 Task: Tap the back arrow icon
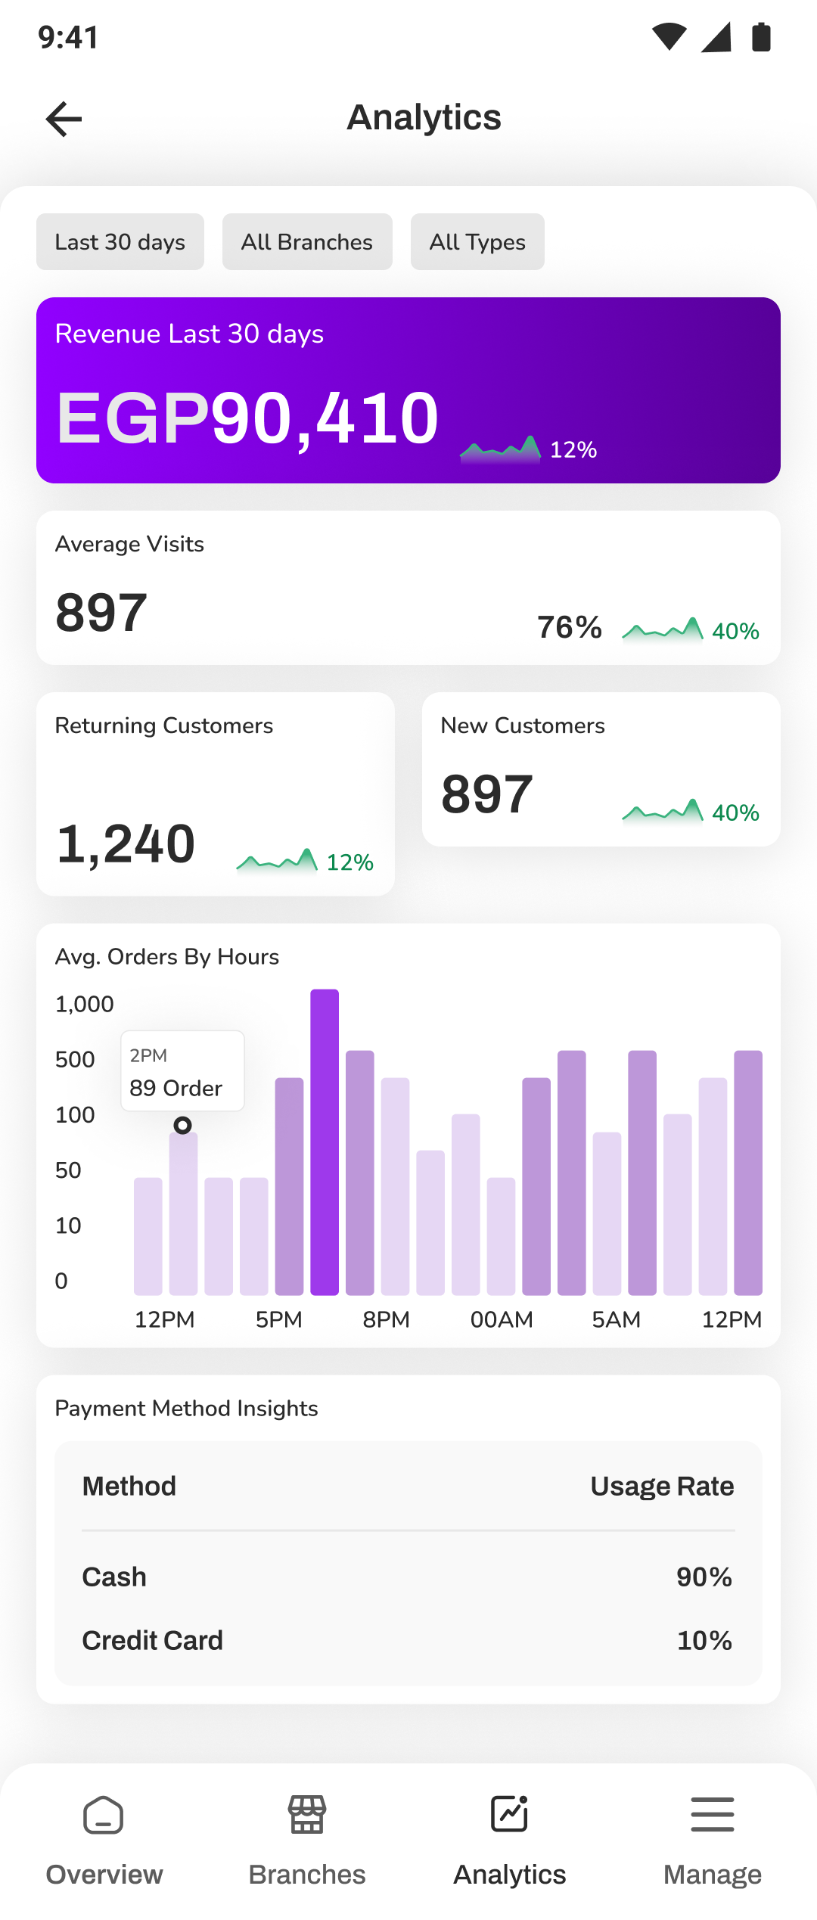[x=64, y=119]
